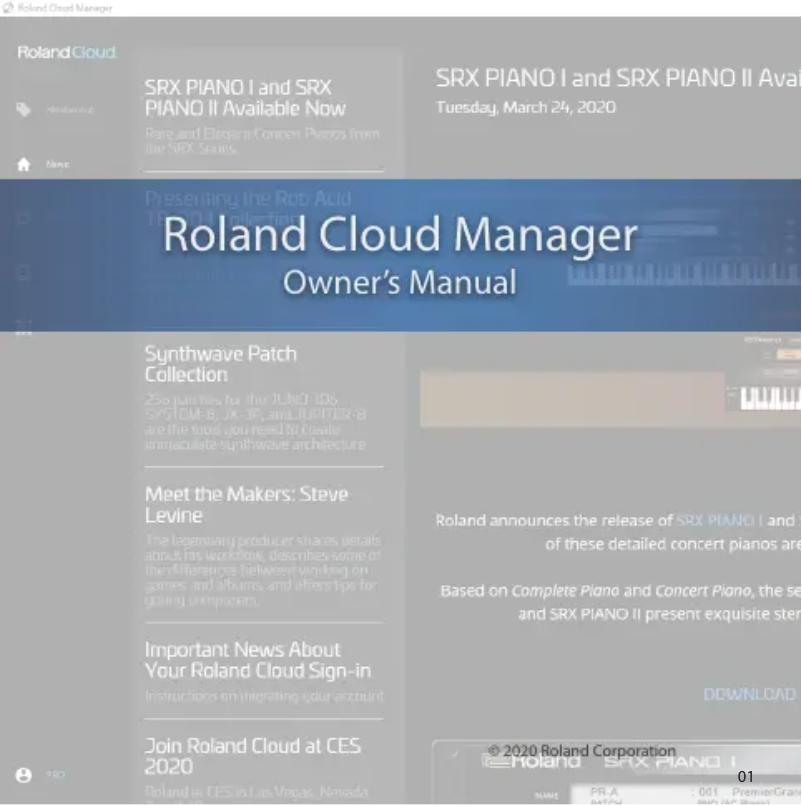This screenshot has width=802, height=805.
Task: Select the Synthwave Patch Collection article
Action: (221, 364)
